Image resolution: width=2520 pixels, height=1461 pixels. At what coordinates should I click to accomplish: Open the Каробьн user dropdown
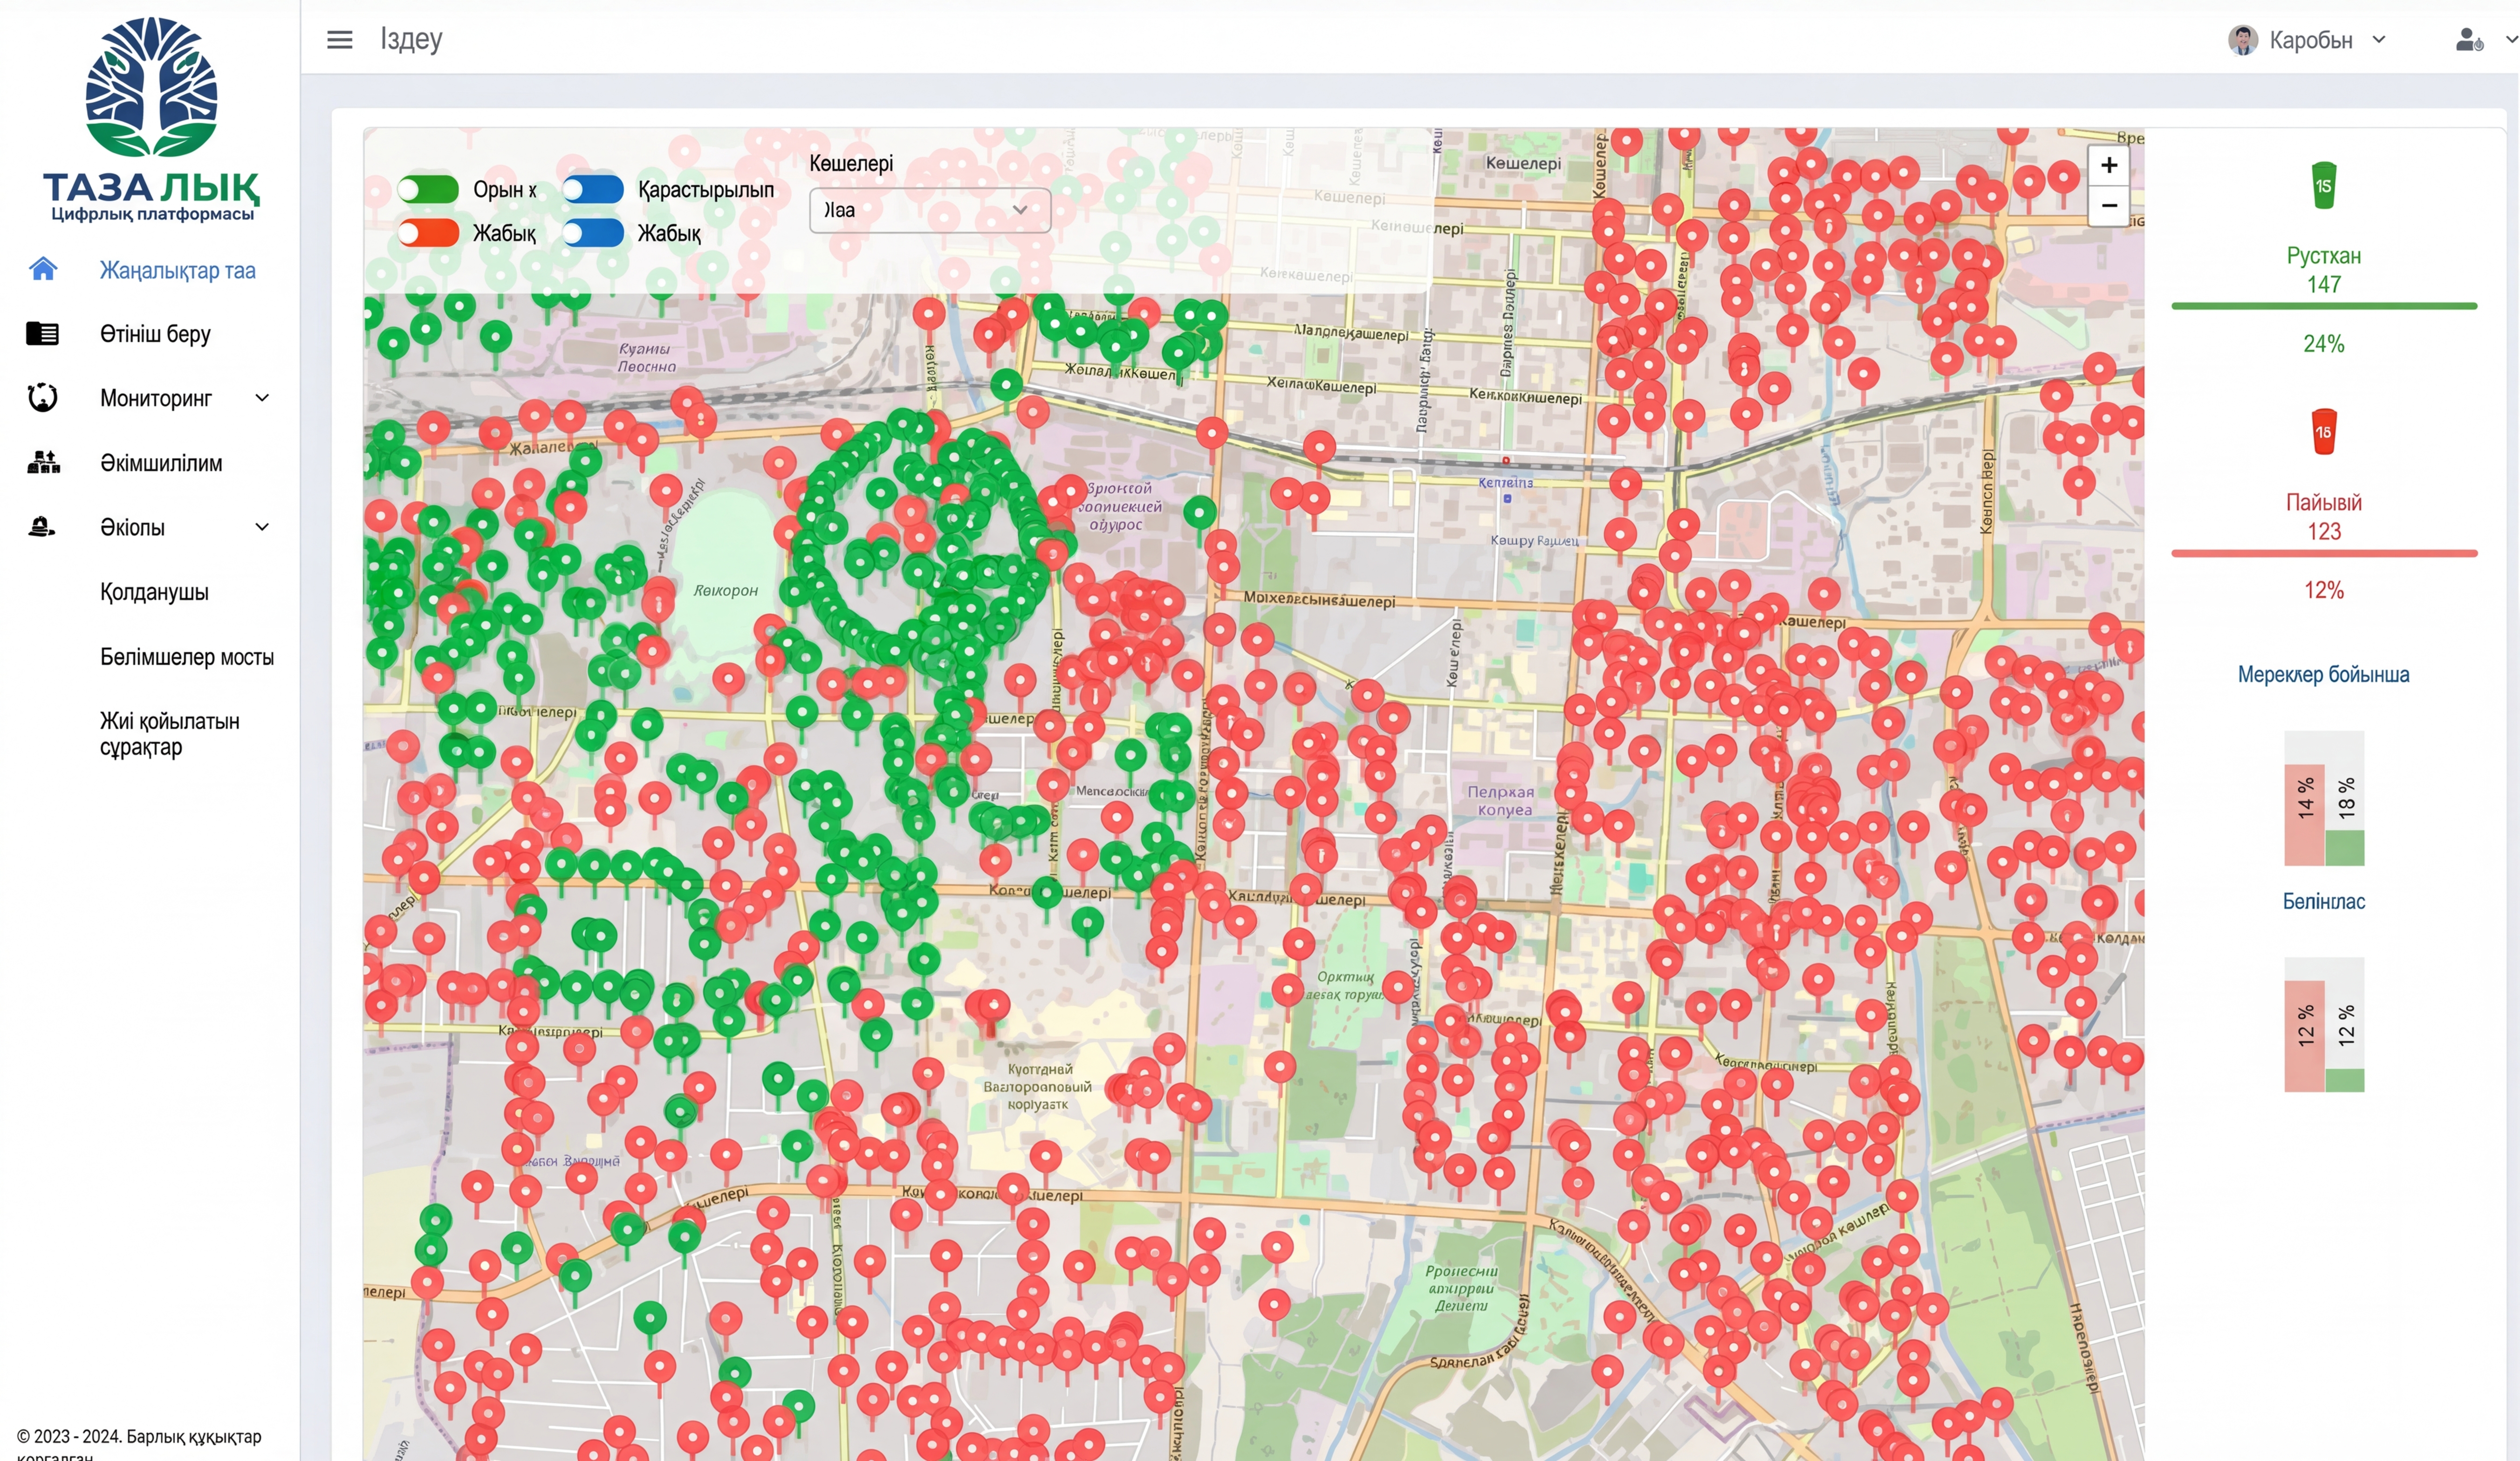[x=2308, y=40]
